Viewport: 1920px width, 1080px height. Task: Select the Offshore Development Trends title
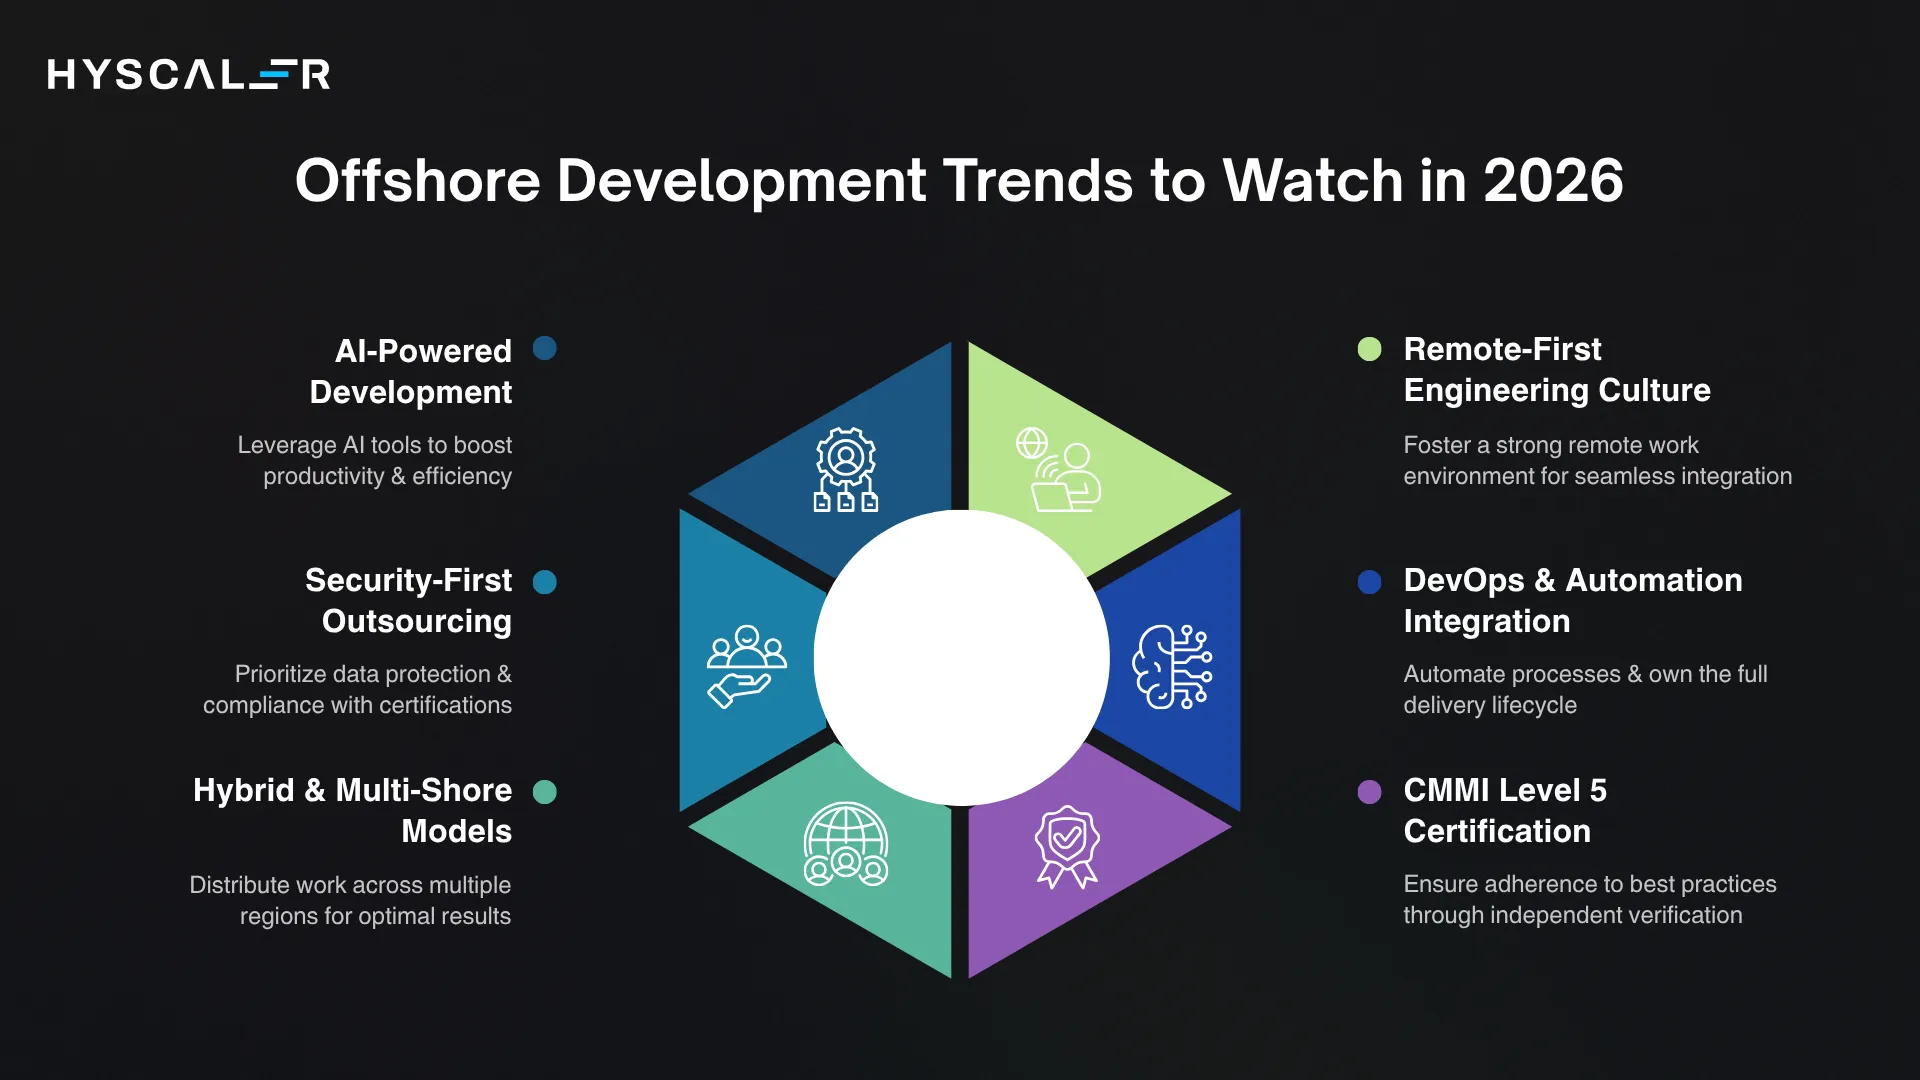click(x=960, y=182)
